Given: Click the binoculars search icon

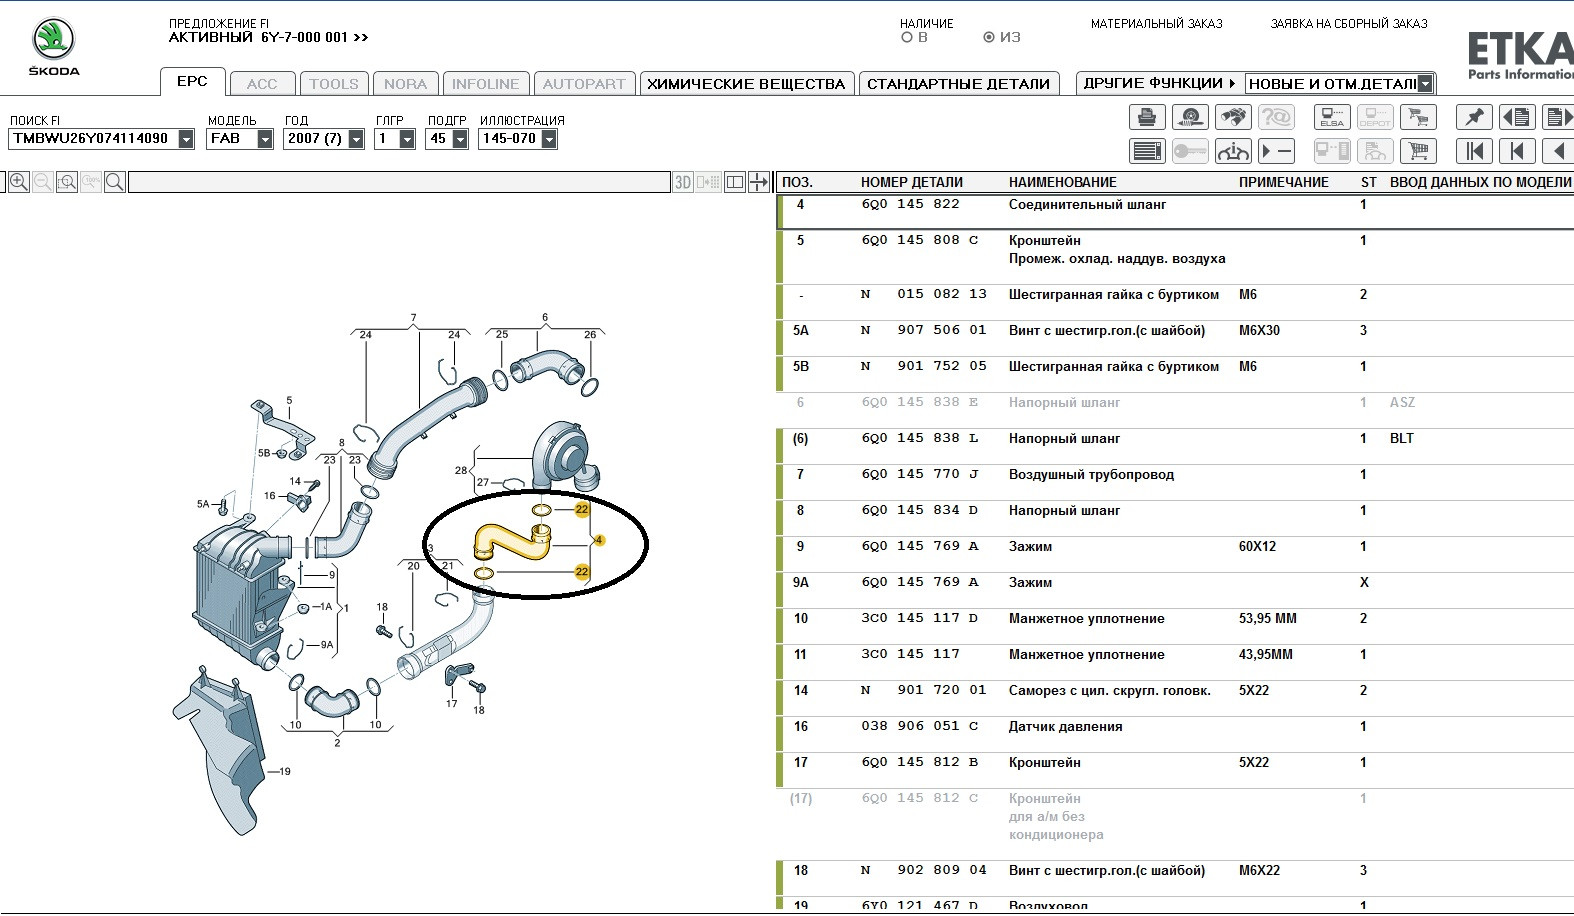Looking at the screenshot, I should (x=1233, y=117).
